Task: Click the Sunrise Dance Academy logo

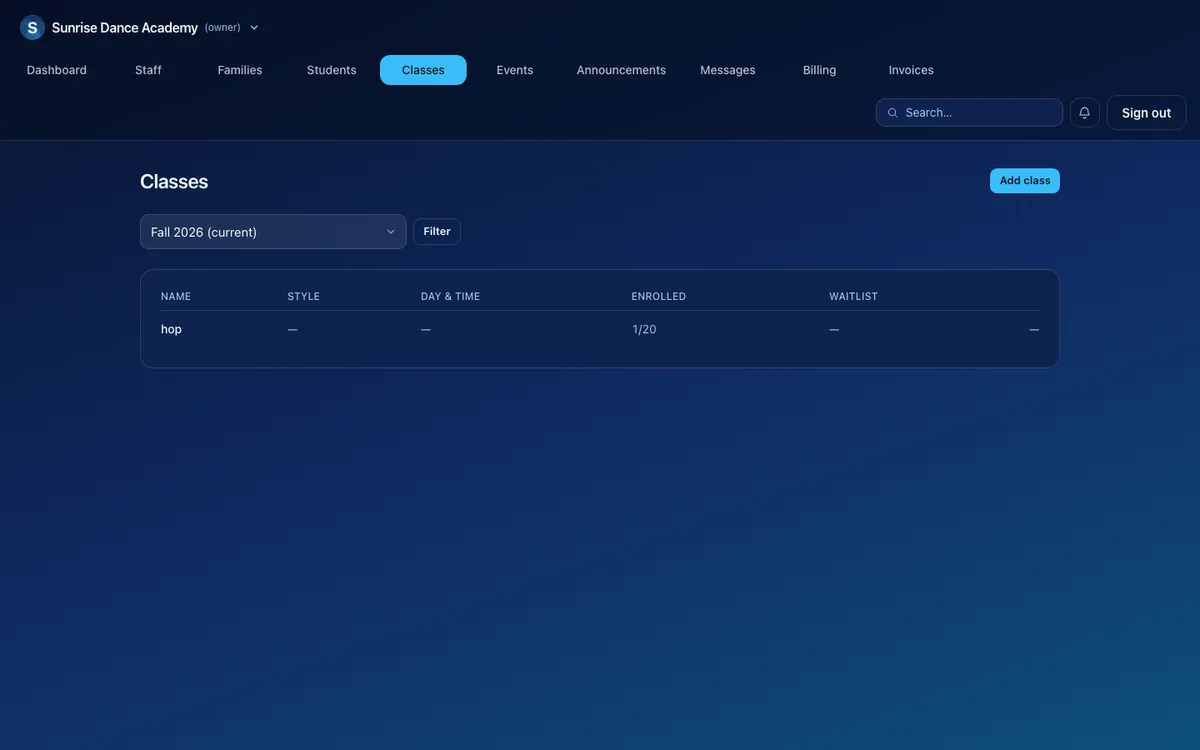Action: 32,28
